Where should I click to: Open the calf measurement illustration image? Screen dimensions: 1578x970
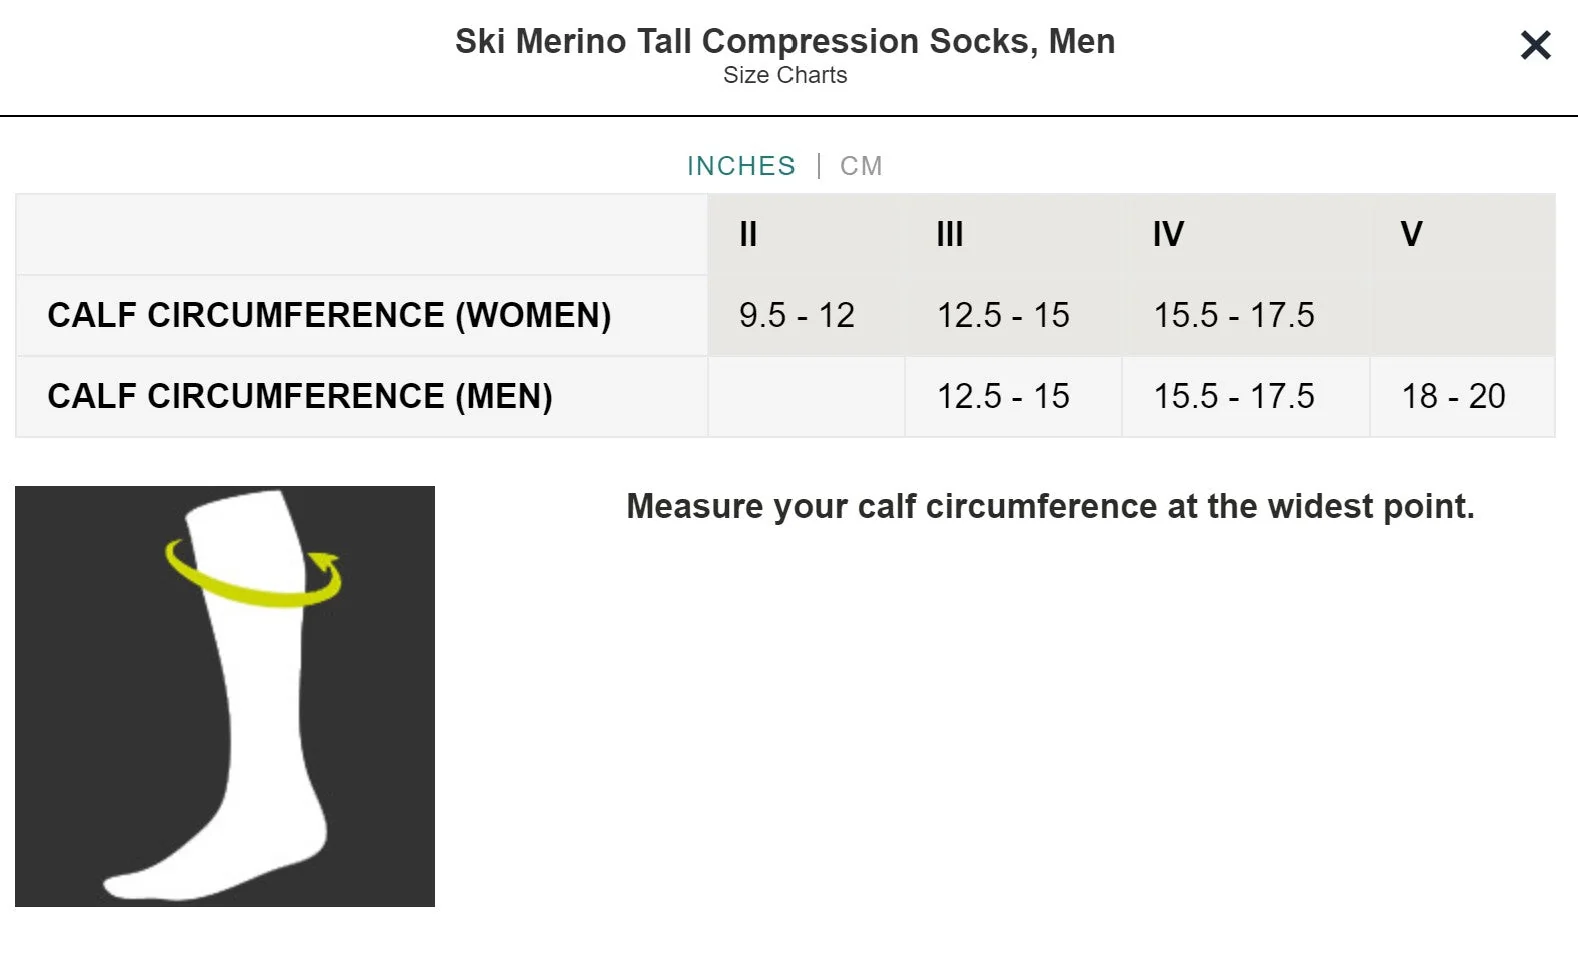click(x=225, y=696)
